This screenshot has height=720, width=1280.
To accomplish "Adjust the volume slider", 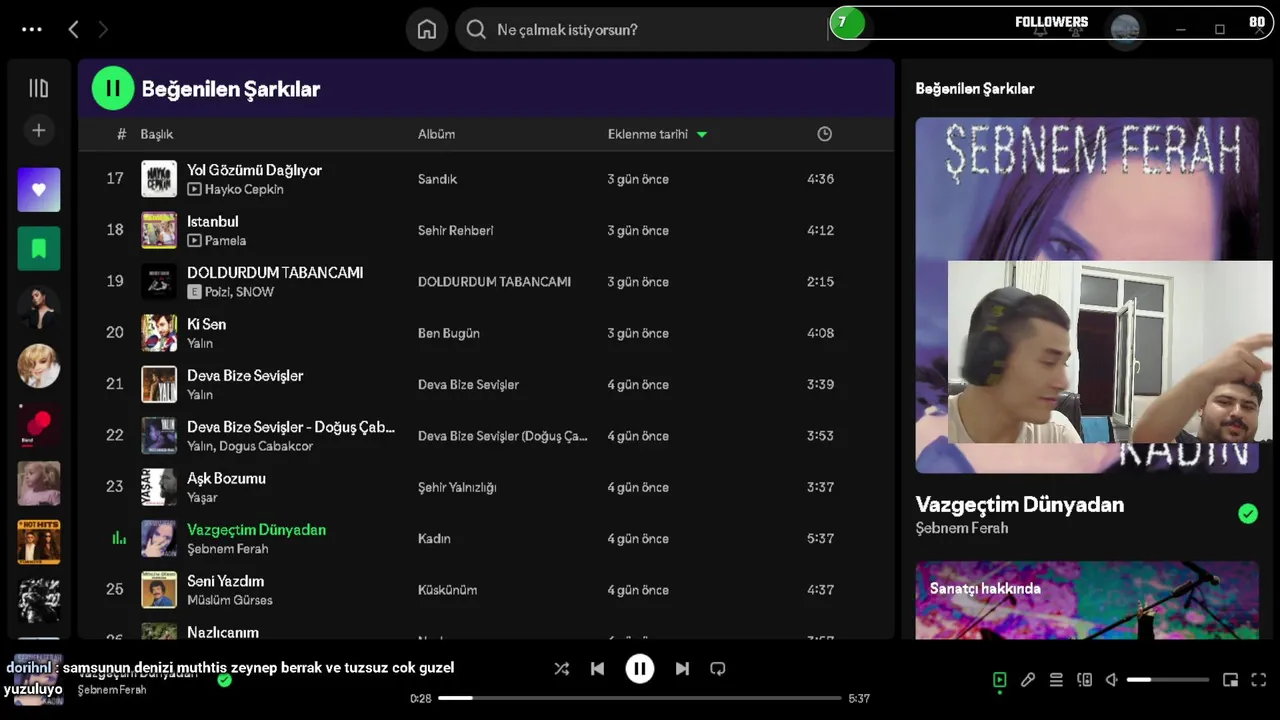I will click(x=1167, y=680).
